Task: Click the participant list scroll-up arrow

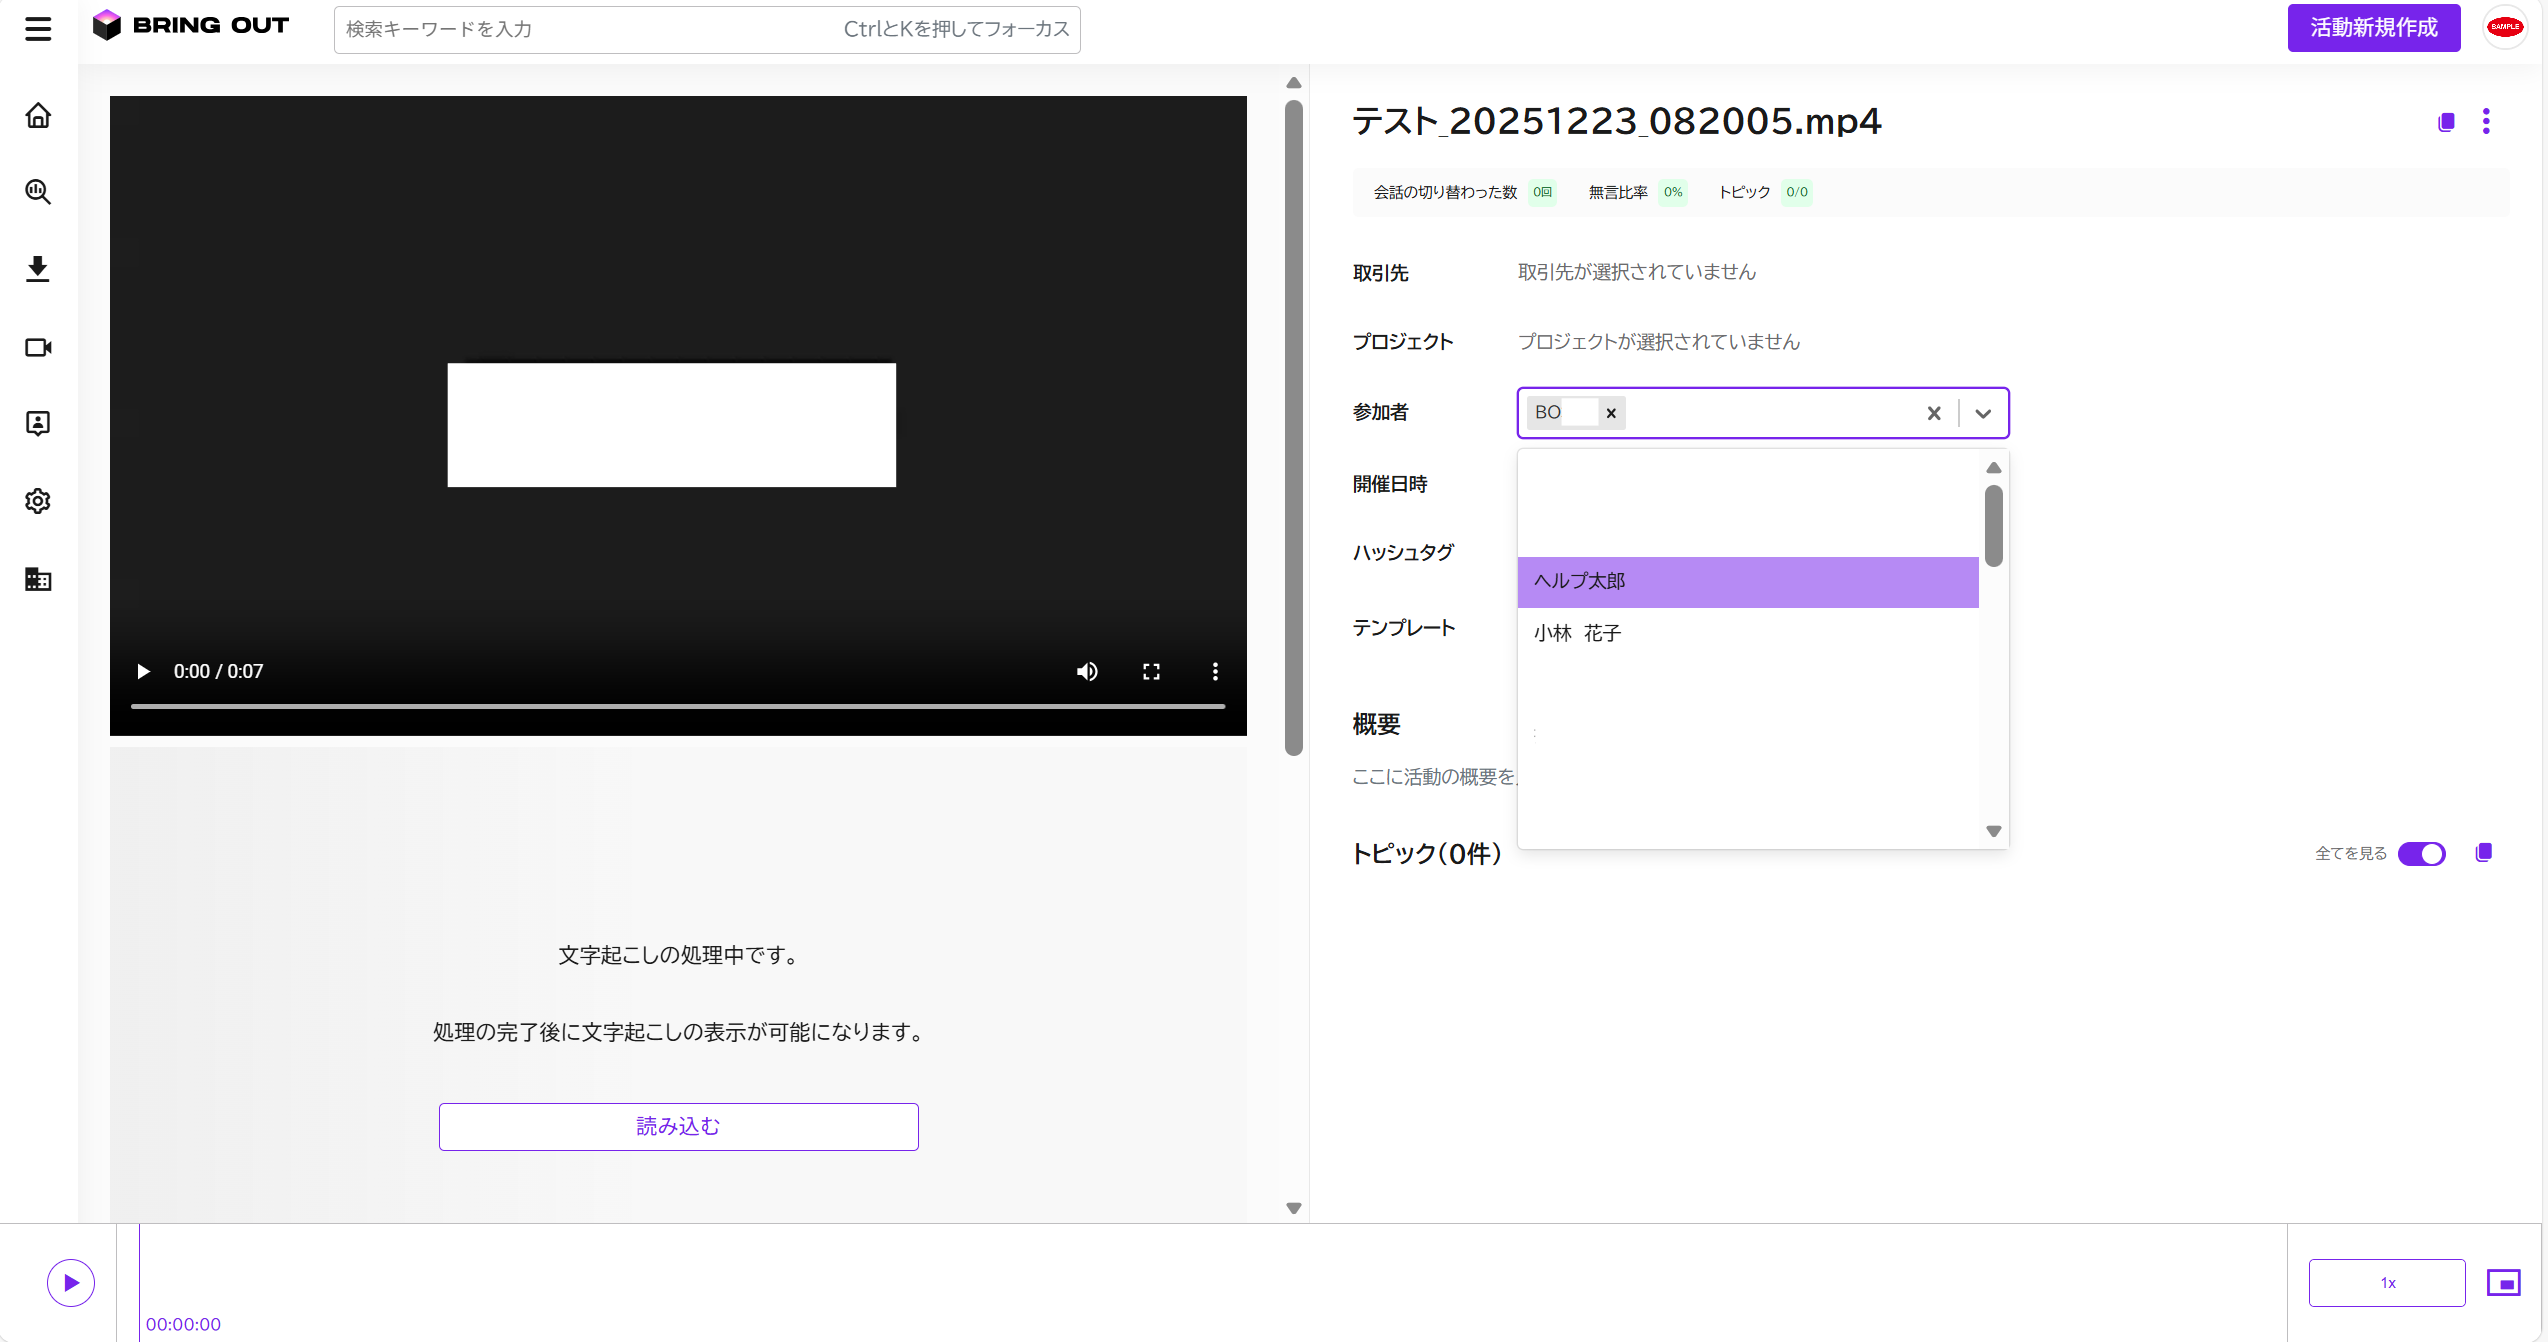Action: click(1994, 468)
